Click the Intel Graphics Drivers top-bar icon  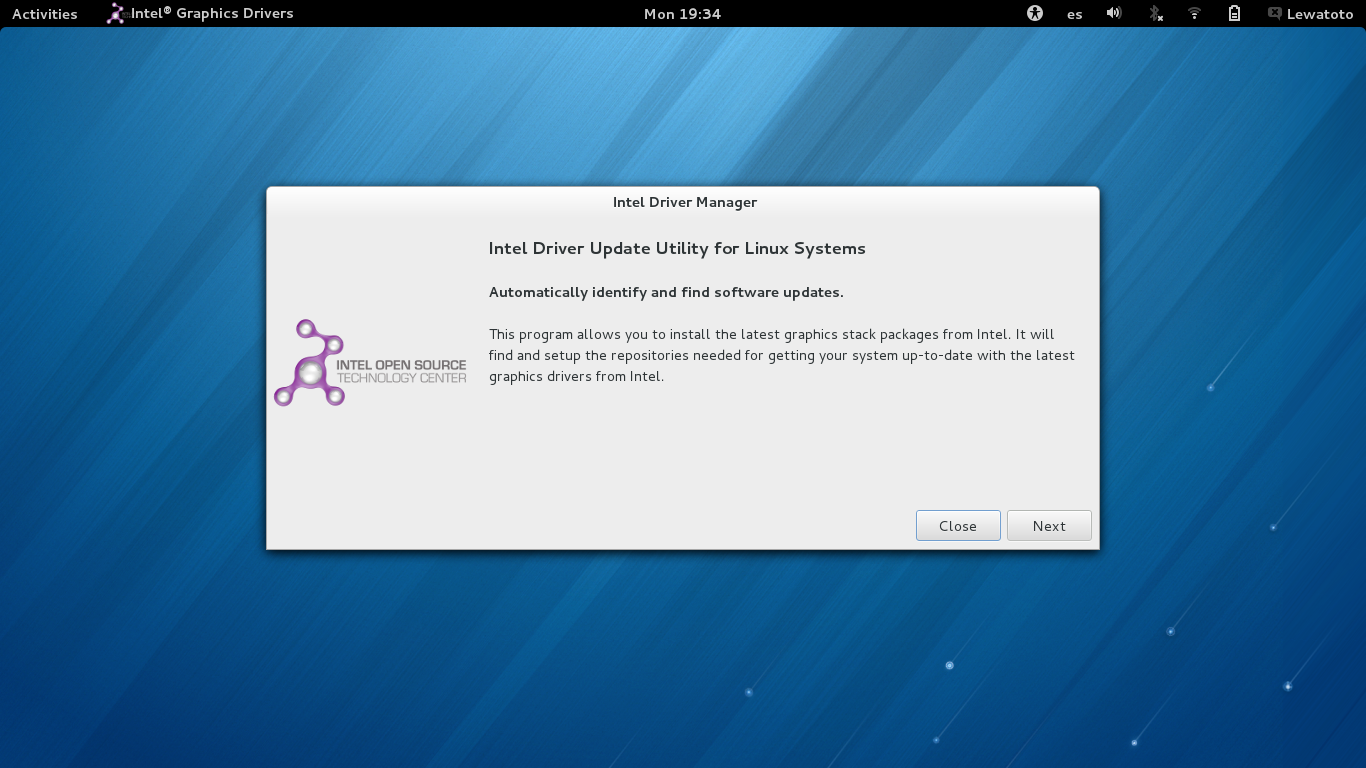(116, 14)
